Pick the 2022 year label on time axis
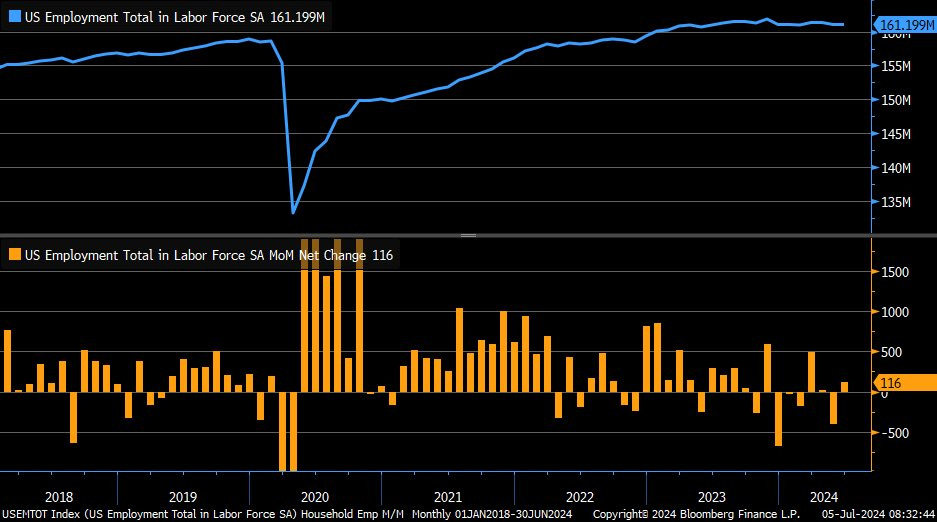This screenshot has height=522, width=937. (x=580, y=497)
